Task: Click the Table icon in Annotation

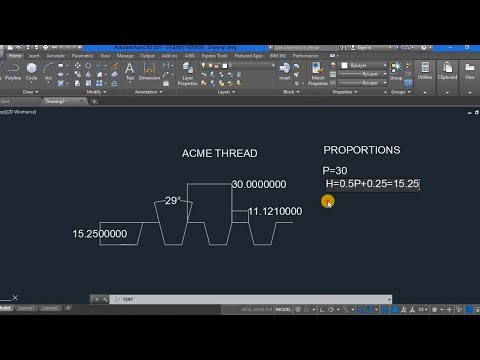Action: (166, 83)
